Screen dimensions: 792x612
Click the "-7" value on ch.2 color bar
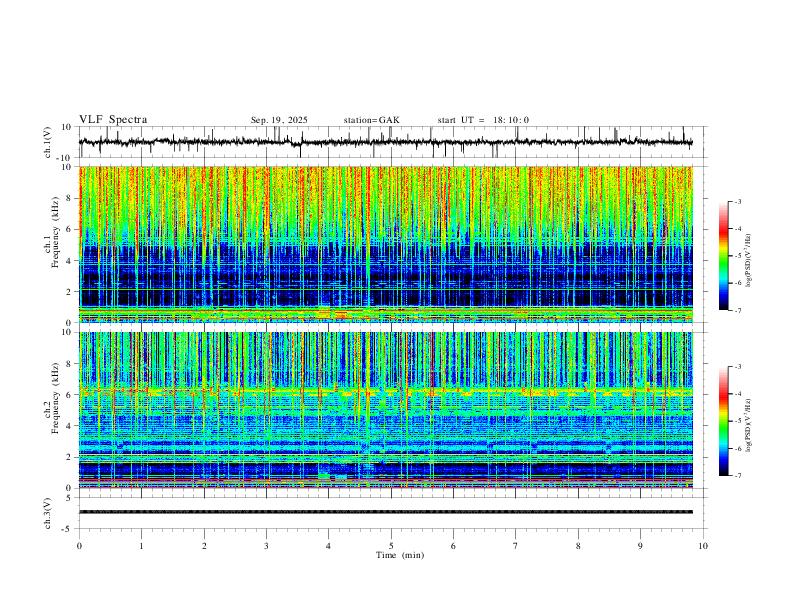tap(737, 476)
